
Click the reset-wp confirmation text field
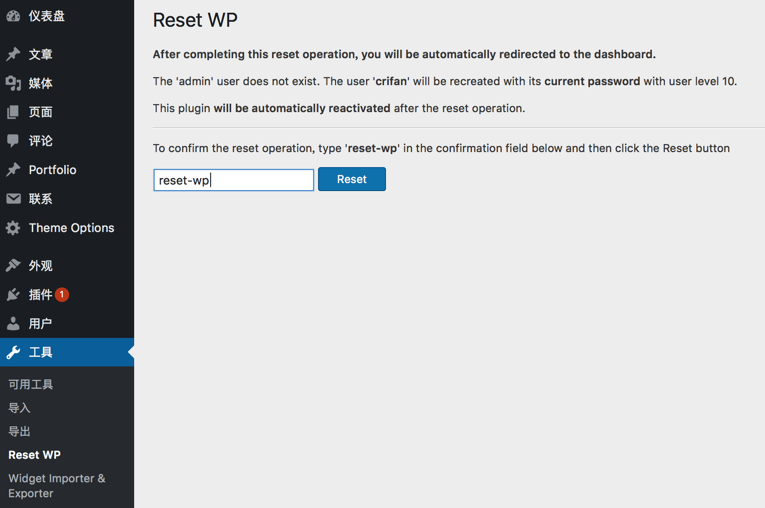234,180
